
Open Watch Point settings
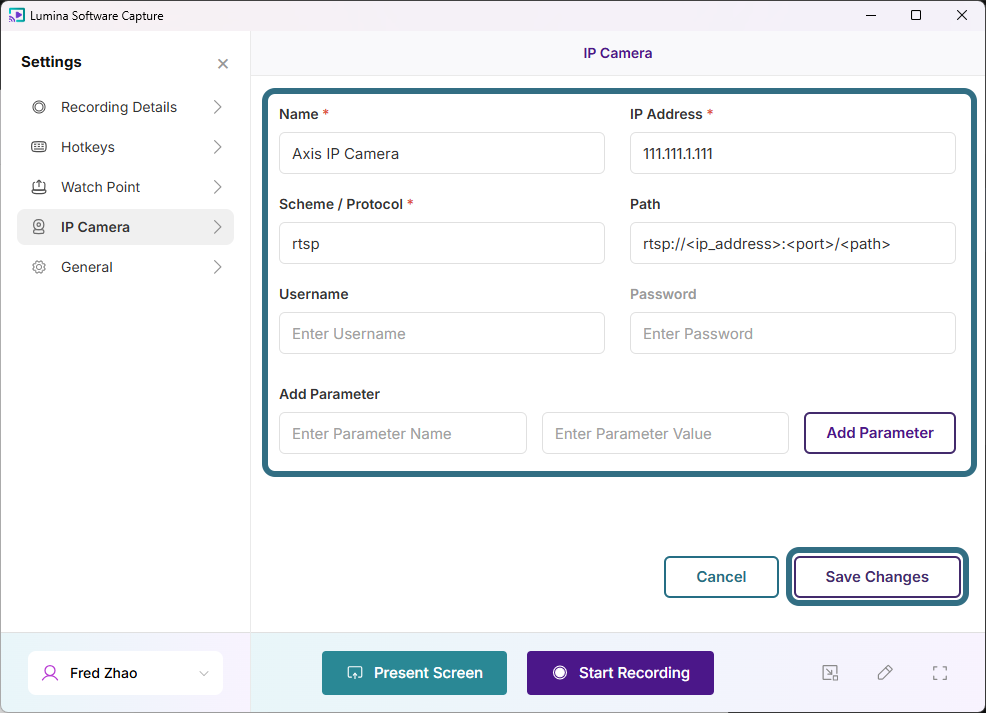pos(126,187)
